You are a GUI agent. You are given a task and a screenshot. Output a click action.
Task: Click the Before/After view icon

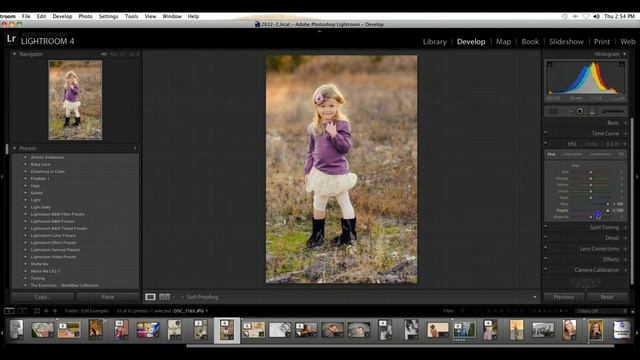pos(164,297)
